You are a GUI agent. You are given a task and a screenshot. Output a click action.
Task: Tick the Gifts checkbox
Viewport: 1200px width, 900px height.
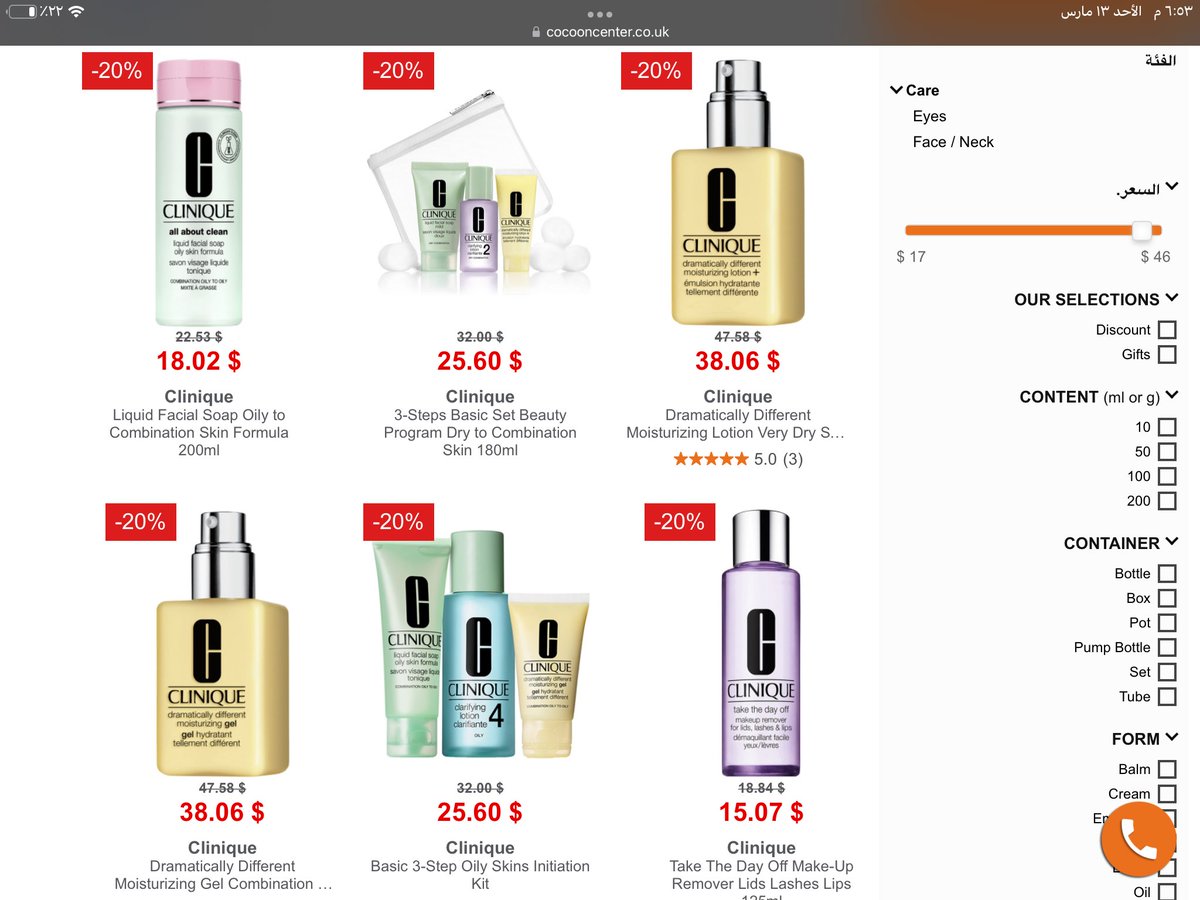click(x=1166, y=354)
